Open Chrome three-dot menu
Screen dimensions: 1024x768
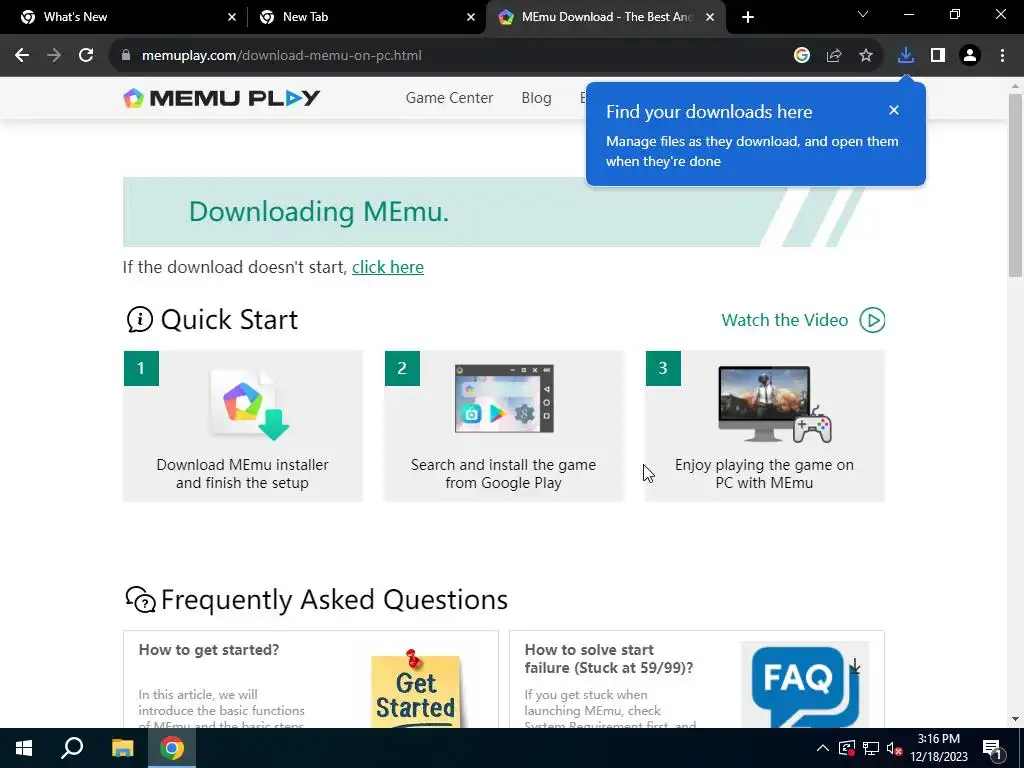1002,56
